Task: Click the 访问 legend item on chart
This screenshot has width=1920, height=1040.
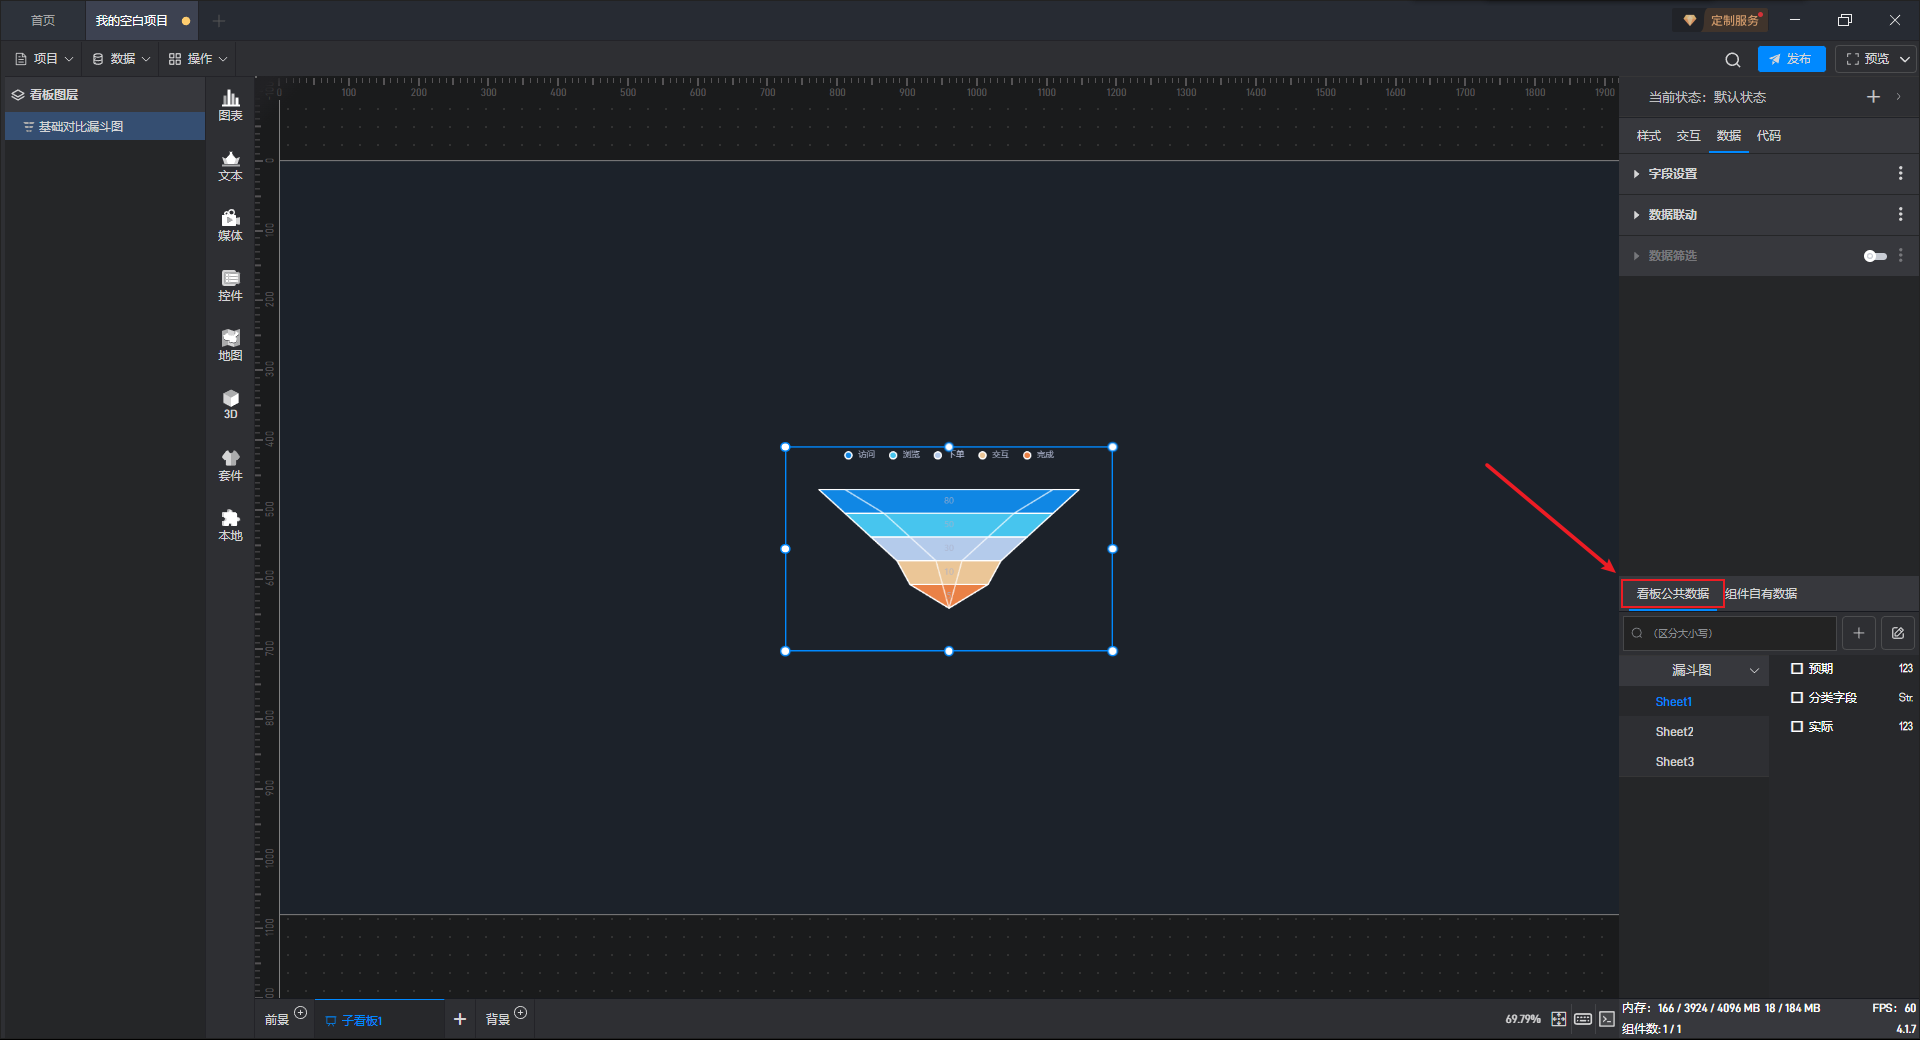Action: click(x=860, y=455)
